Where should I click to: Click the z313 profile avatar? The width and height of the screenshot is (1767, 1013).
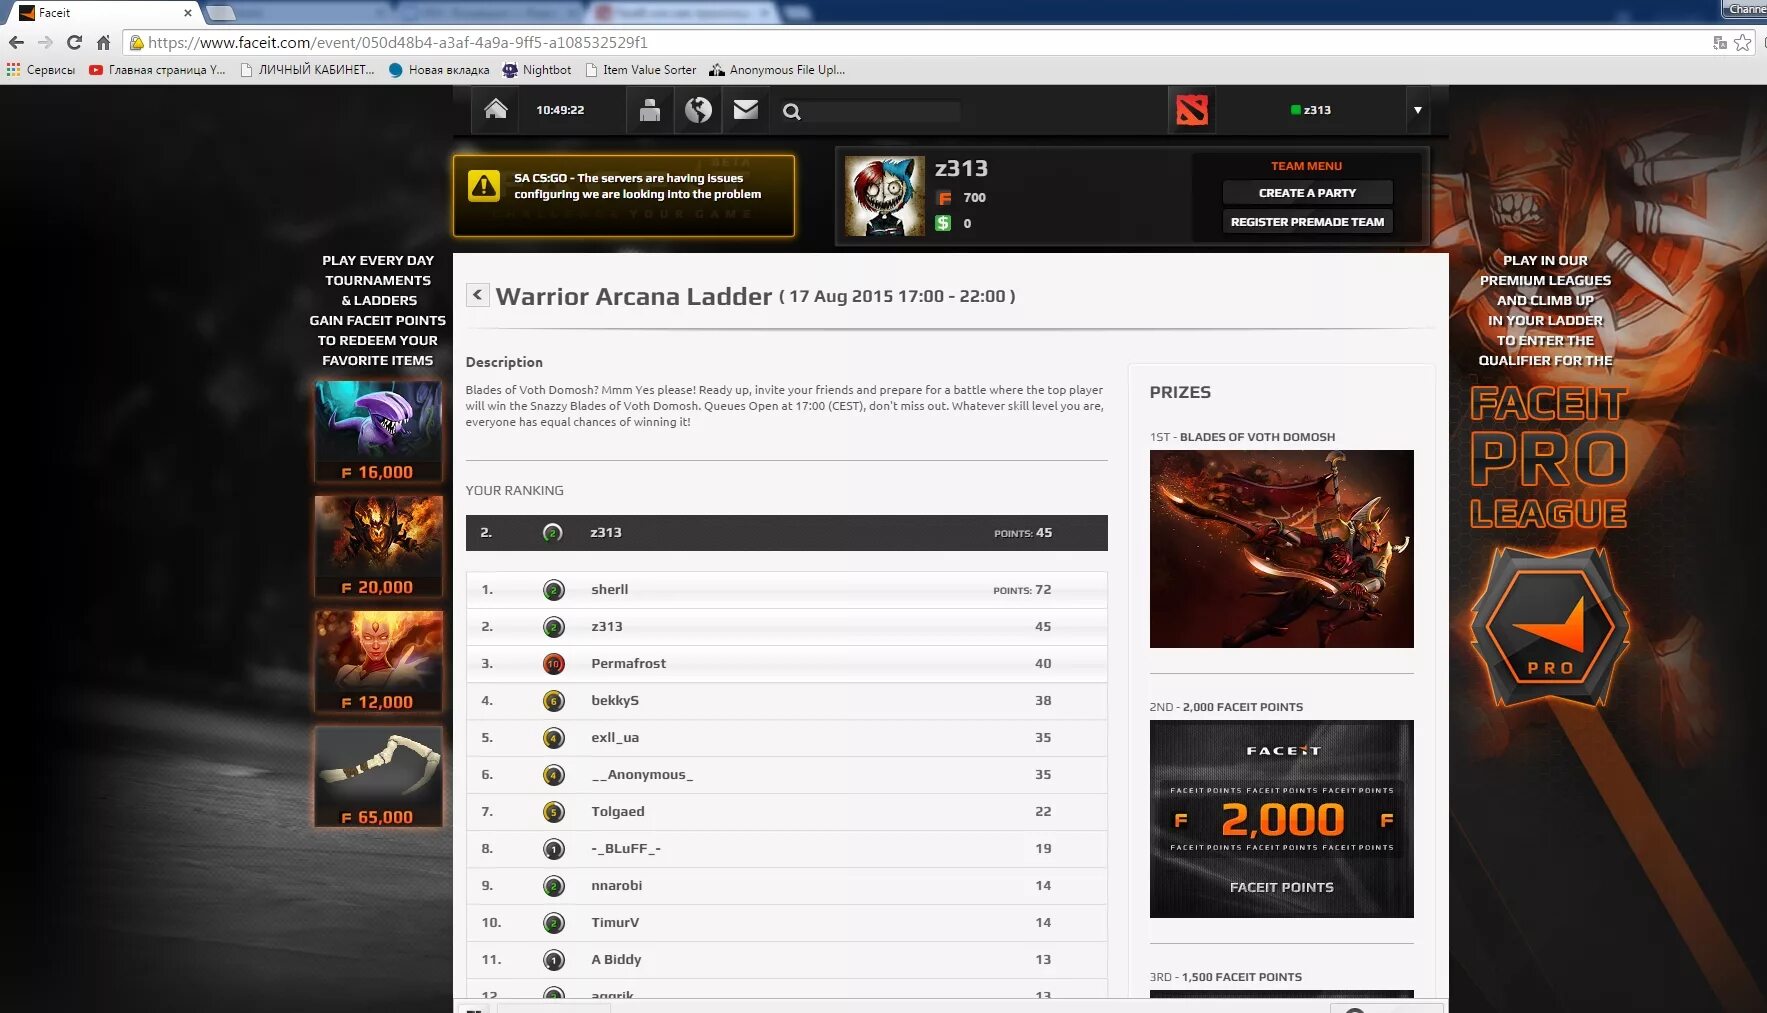(885, 196)
